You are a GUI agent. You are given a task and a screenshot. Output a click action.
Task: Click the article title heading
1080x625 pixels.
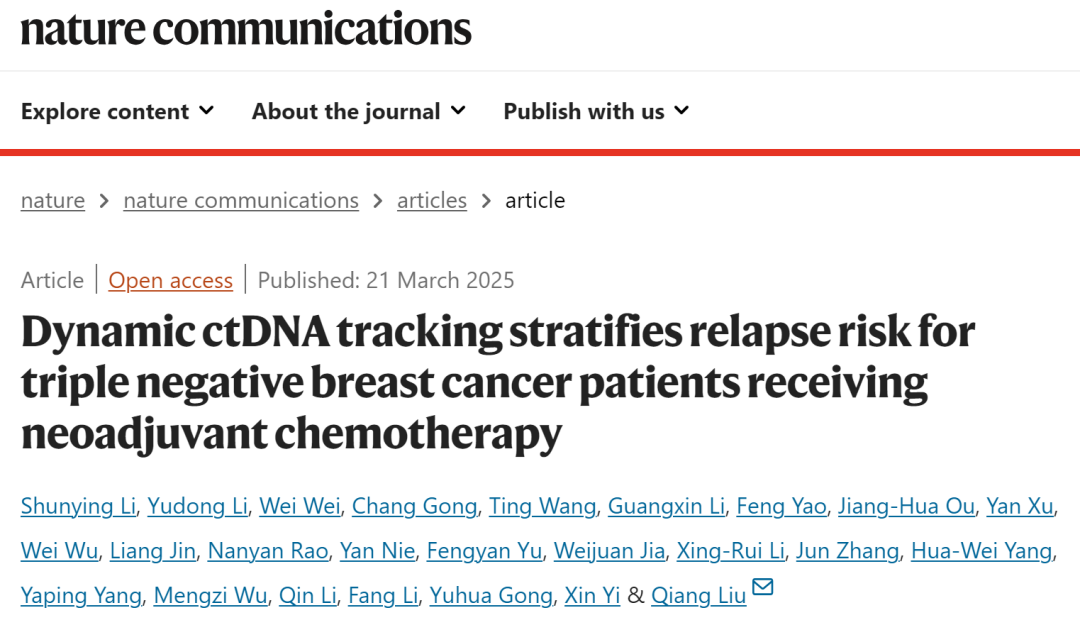pos(497,382)
